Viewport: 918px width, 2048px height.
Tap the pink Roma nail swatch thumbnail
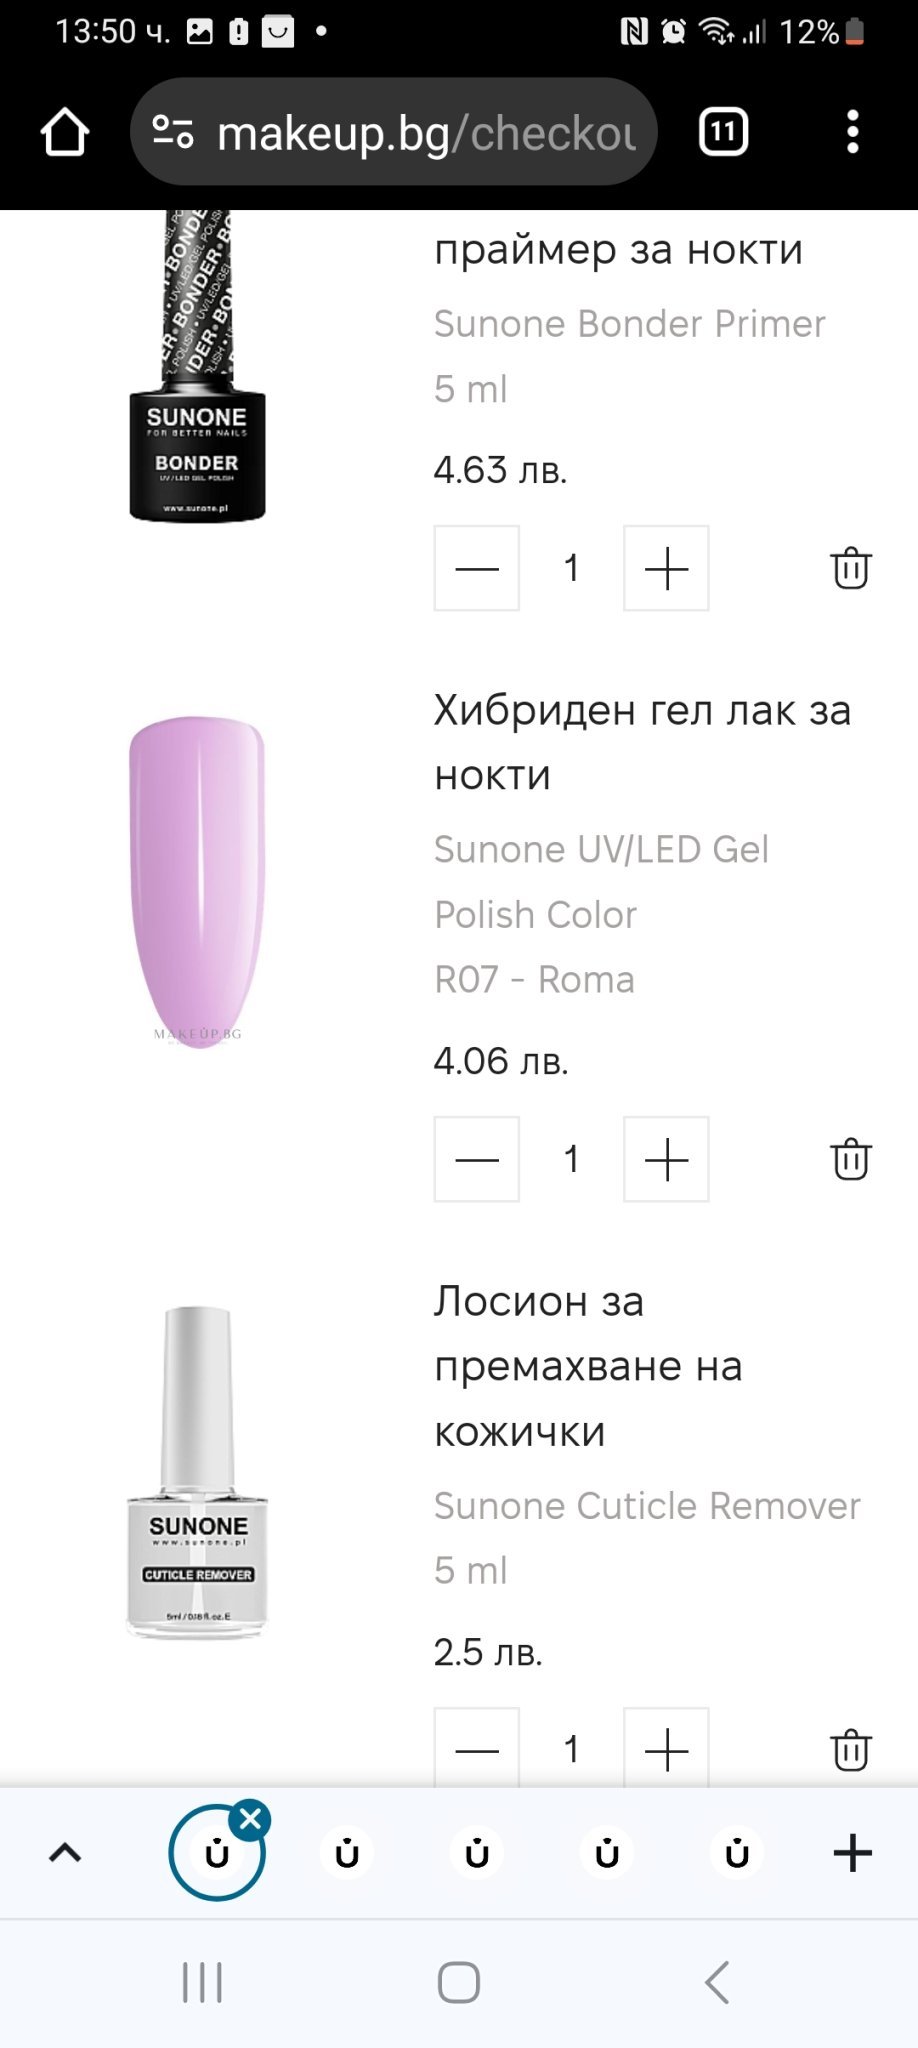[197, 880]
